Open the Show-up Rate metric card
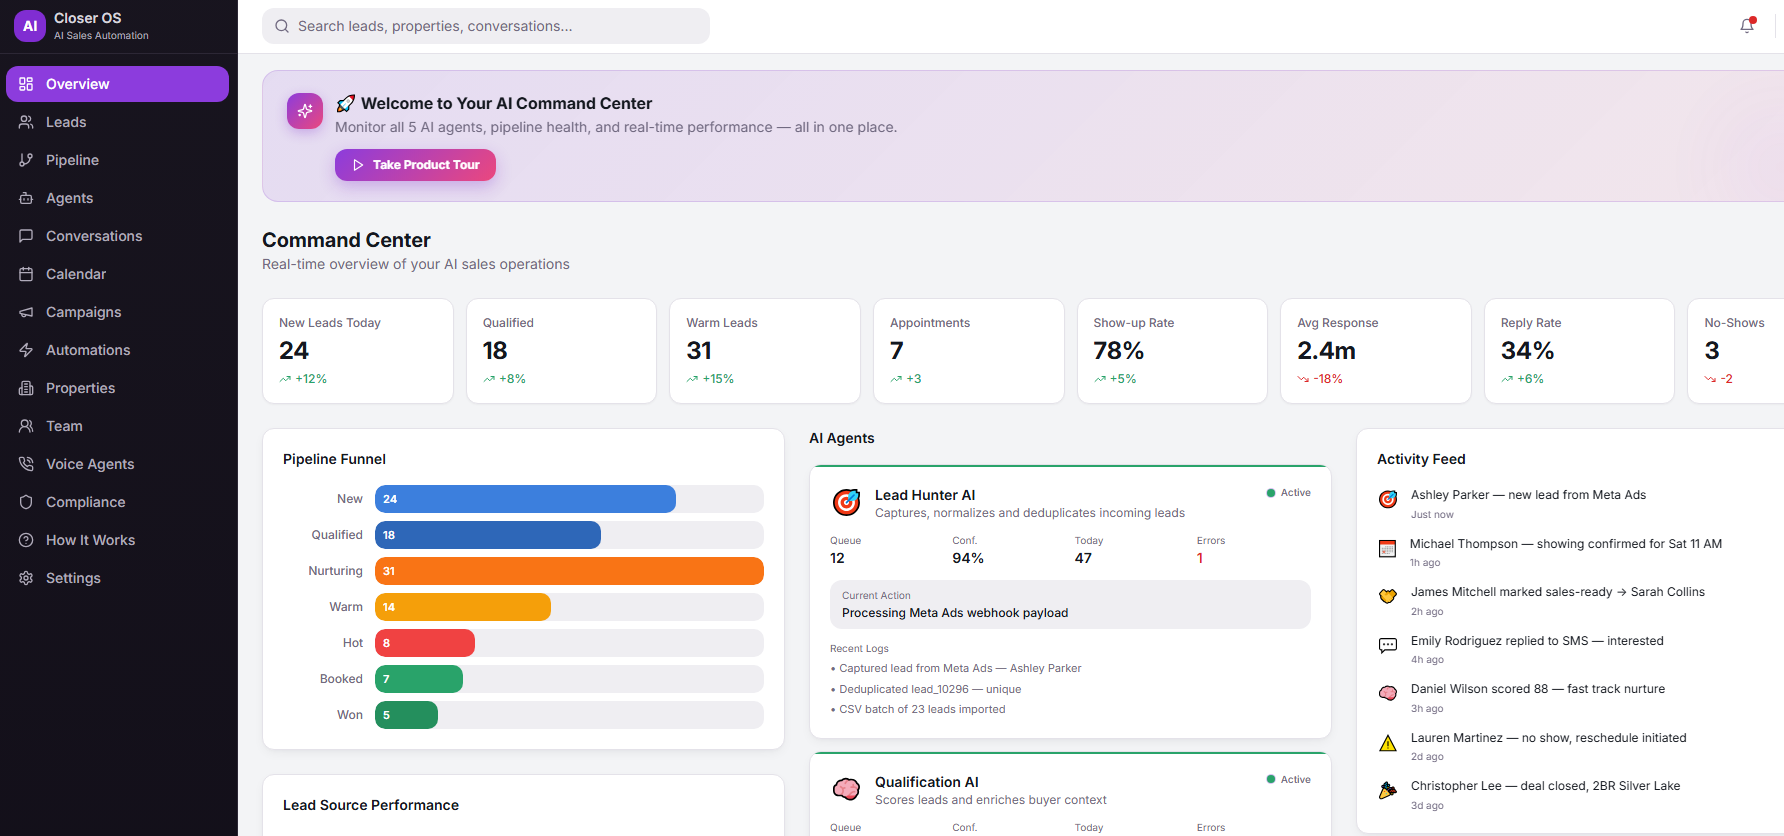 1172,351
